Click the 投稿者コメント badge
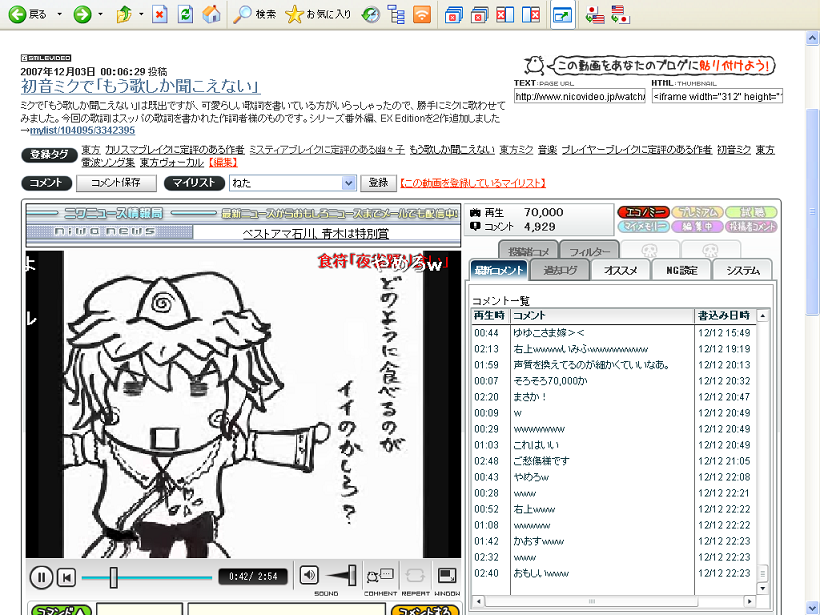Viewport: 820px width, 615px height. point(751,226)
